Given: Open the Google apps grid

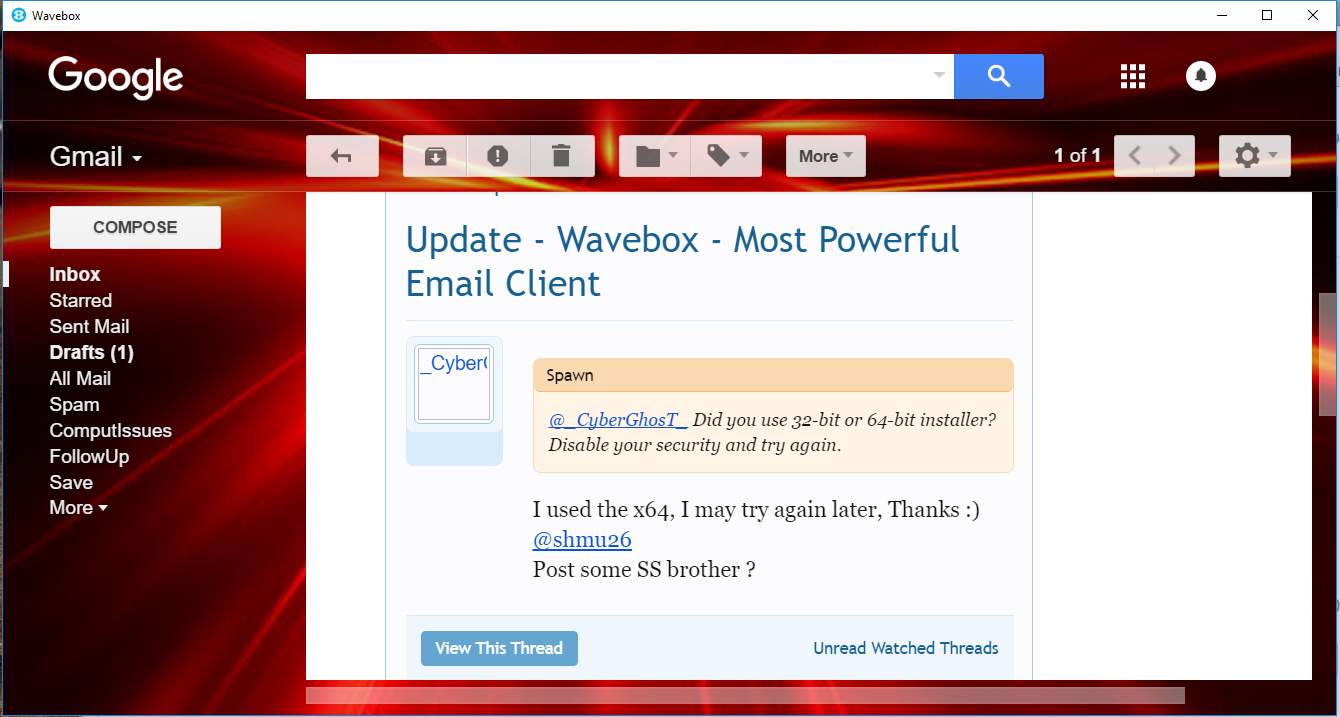Looking at the screenshot, I should point(1132,76).
